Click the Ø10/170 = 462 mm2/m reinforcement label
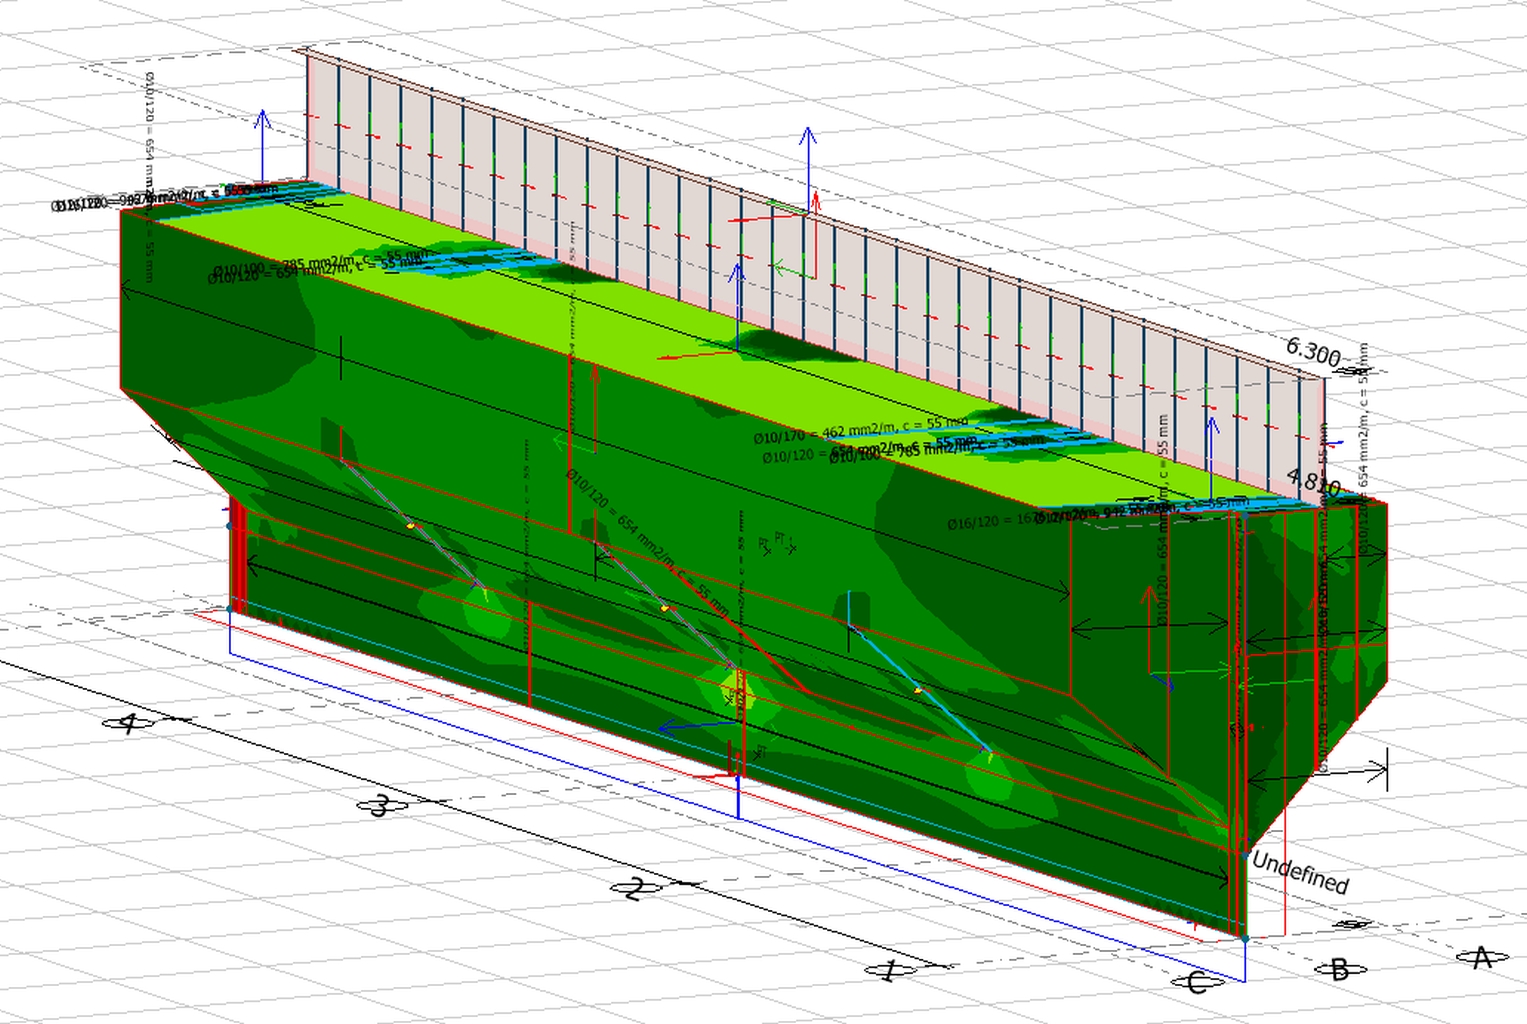Screen dimensions: 1527x1024 (x=861, y=430)
